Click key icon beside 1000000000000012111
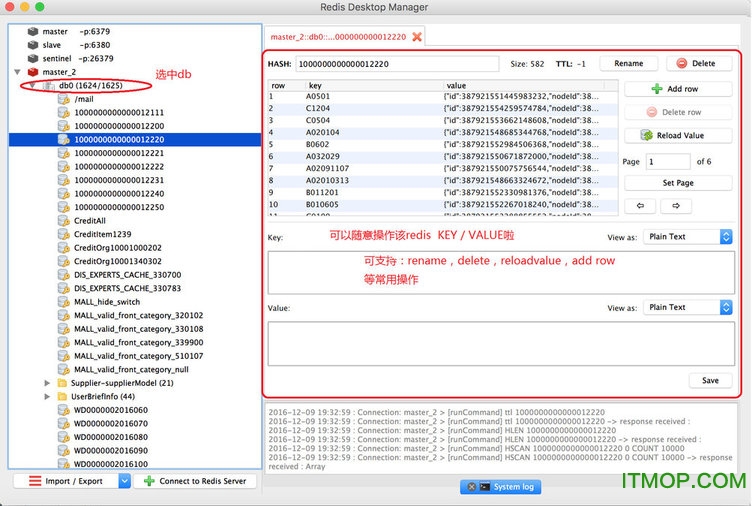This screenshot has height=506, width=752. [63, 113]
